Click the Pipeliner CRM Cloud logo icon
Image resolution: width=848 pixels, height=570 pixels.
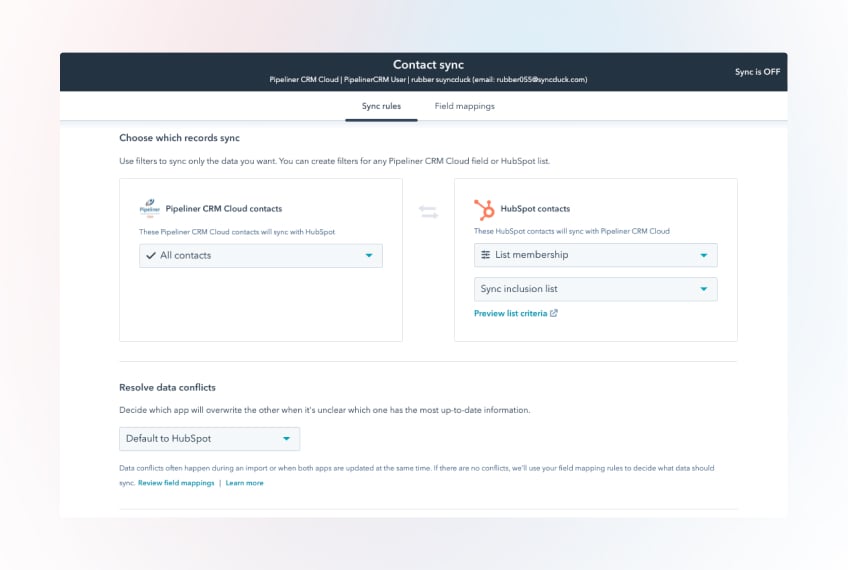[x=149, y=208]
